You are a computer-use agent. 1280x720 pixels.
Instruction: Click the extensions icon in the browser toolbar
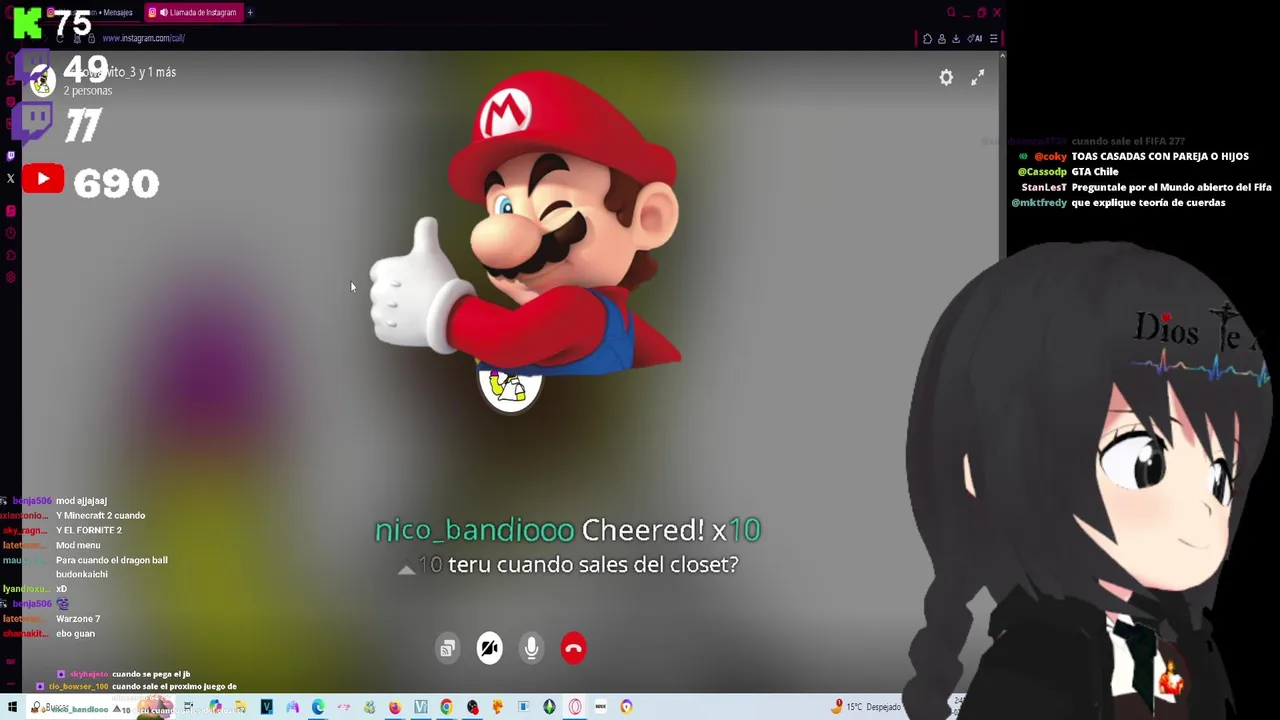tap(927, 39)
